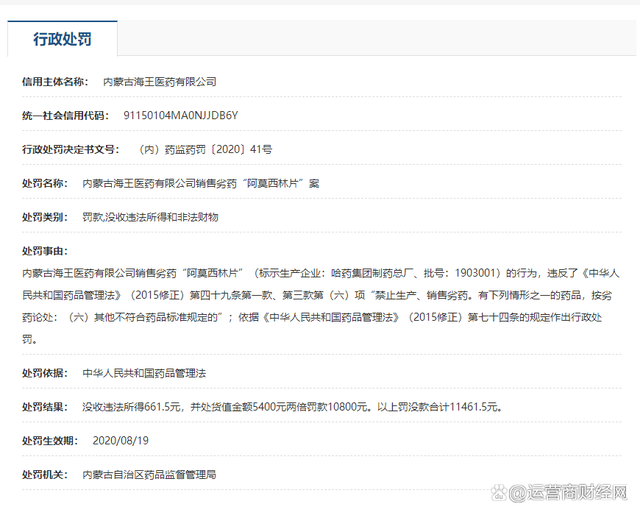
Task: Click the 处罚事由 label
Action: tap(45, 251)
